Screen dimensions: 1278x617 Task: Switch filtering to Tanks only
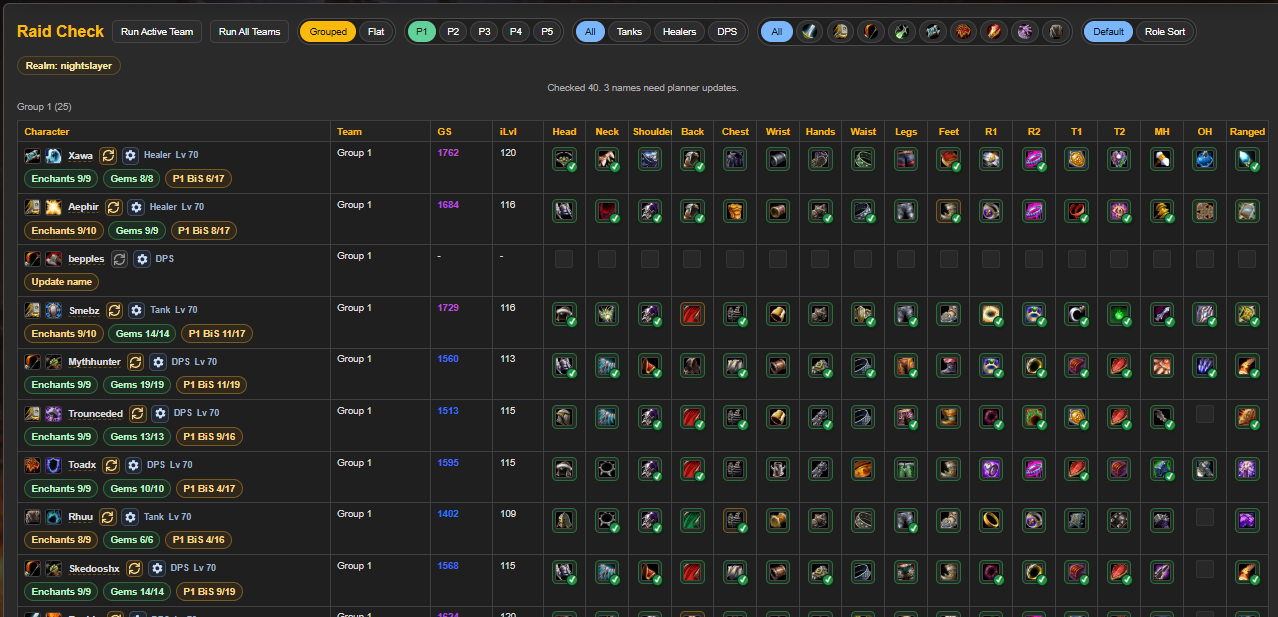(628, 31)
